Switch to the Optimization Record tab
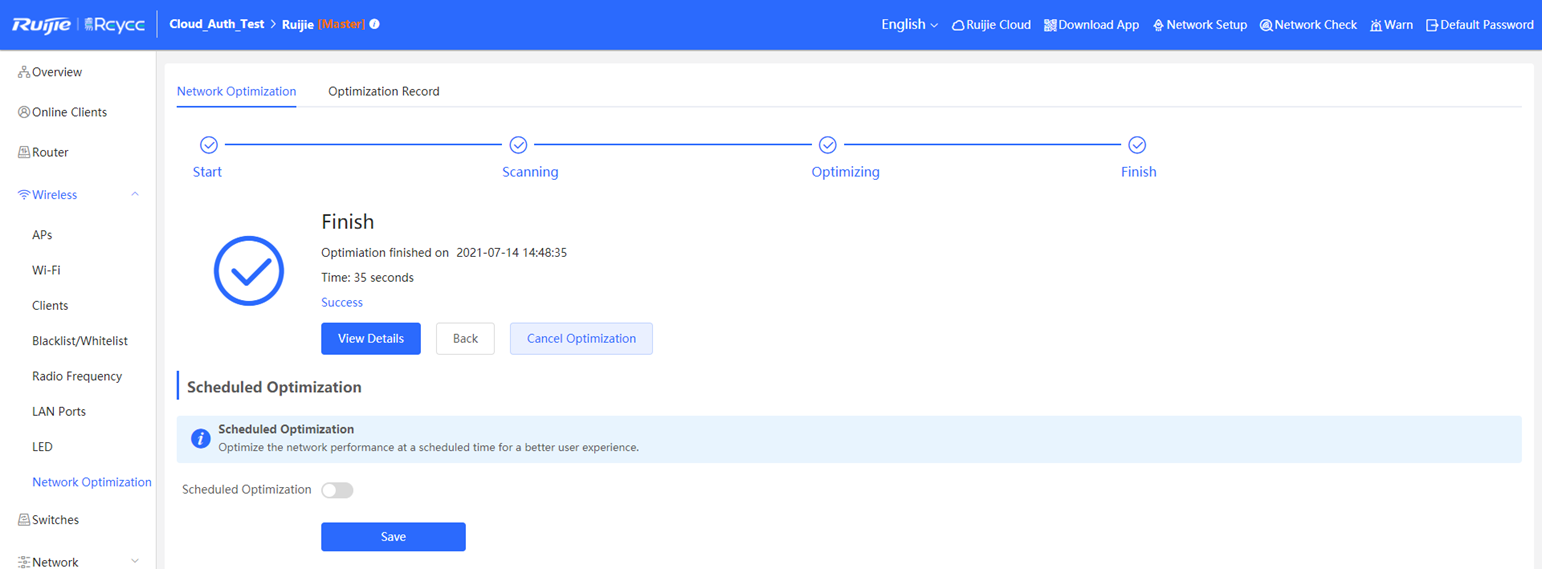This screenshot has width=1542, height=569. pos(384,91)
